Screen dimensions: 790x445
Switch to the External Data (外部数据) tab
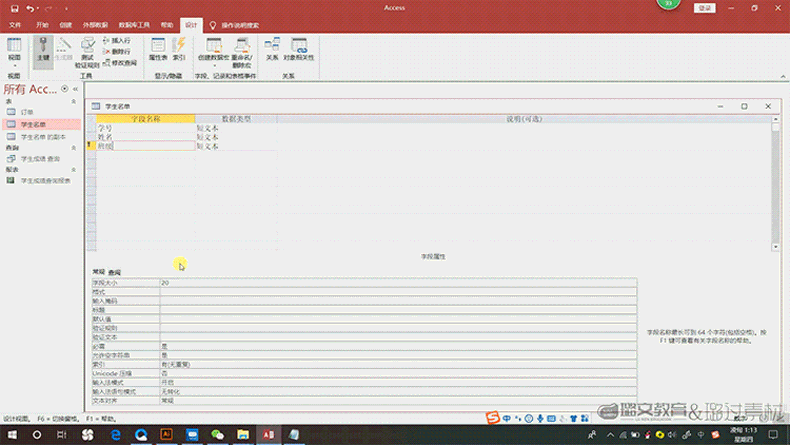click(95, 25)
